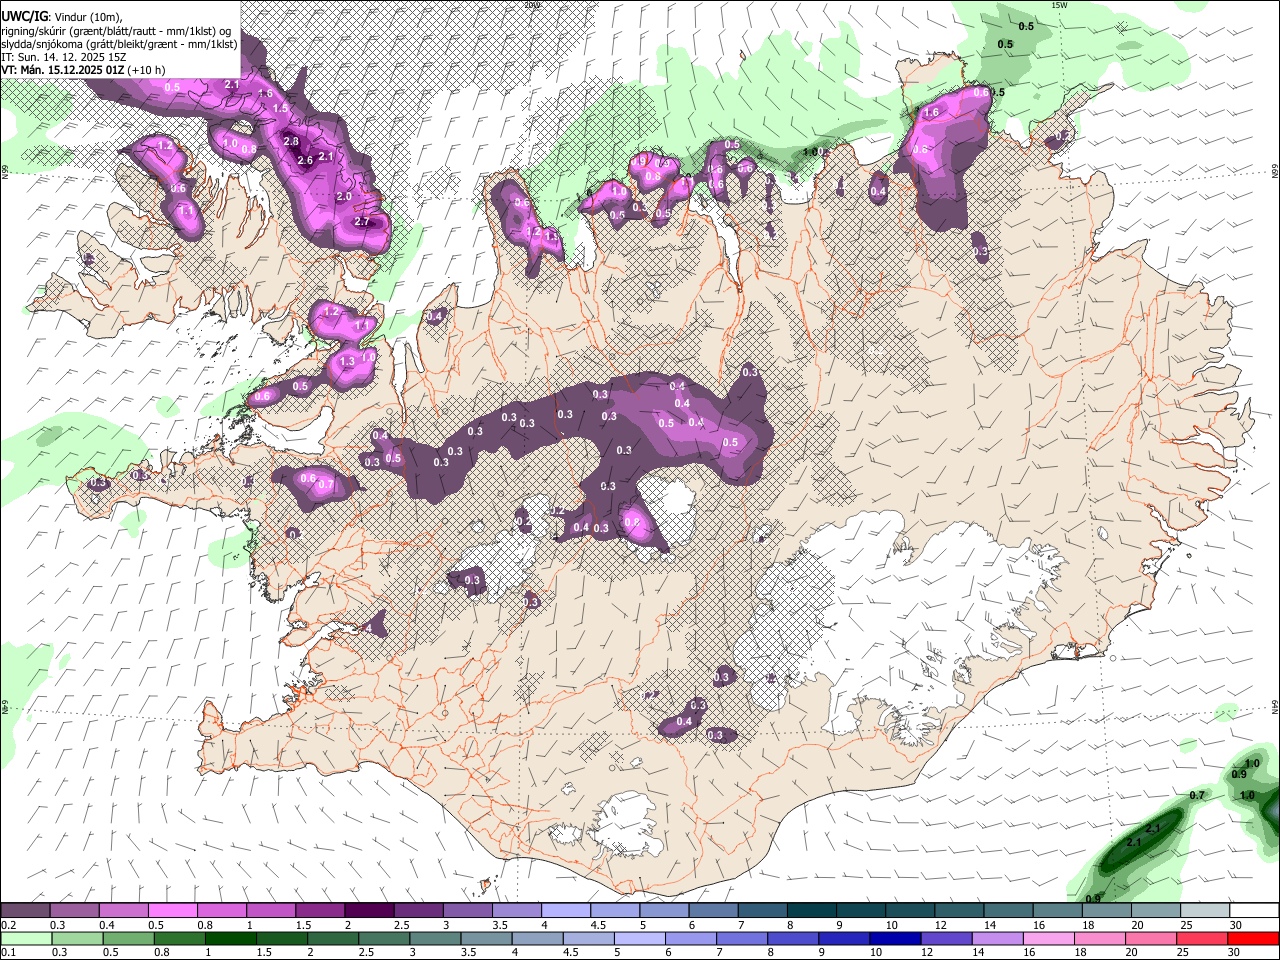Select the lavender 14 swatch in the lower legend

998,939
